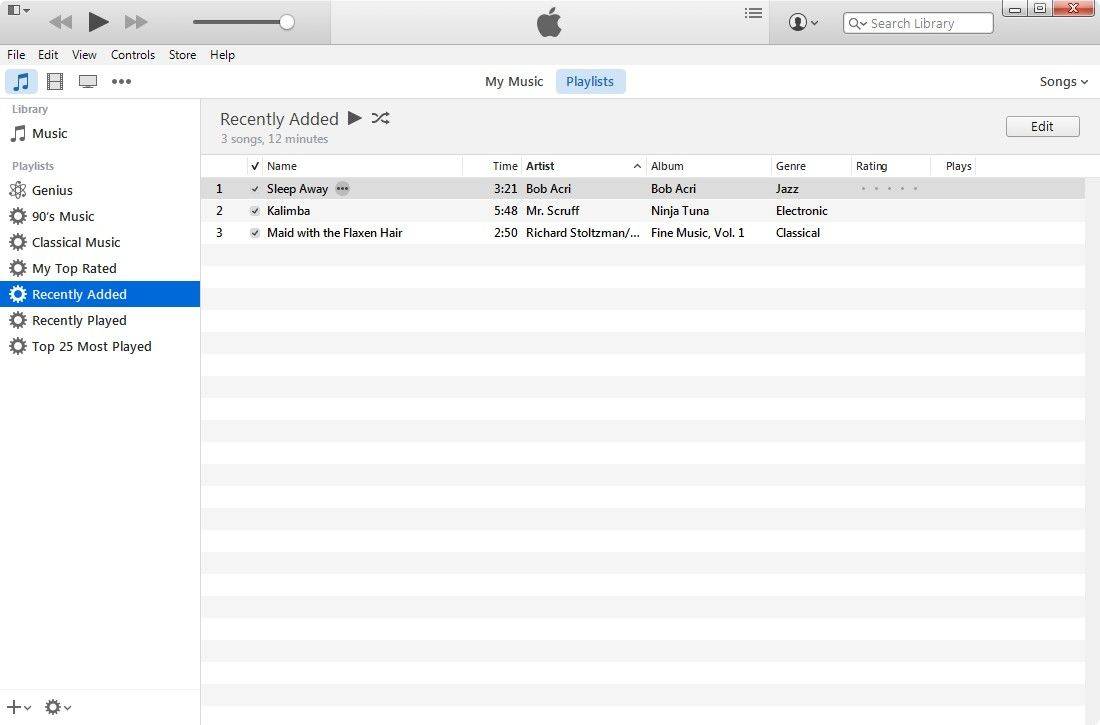
Task: Click the checkmark column header
Action: coord(255,166)
